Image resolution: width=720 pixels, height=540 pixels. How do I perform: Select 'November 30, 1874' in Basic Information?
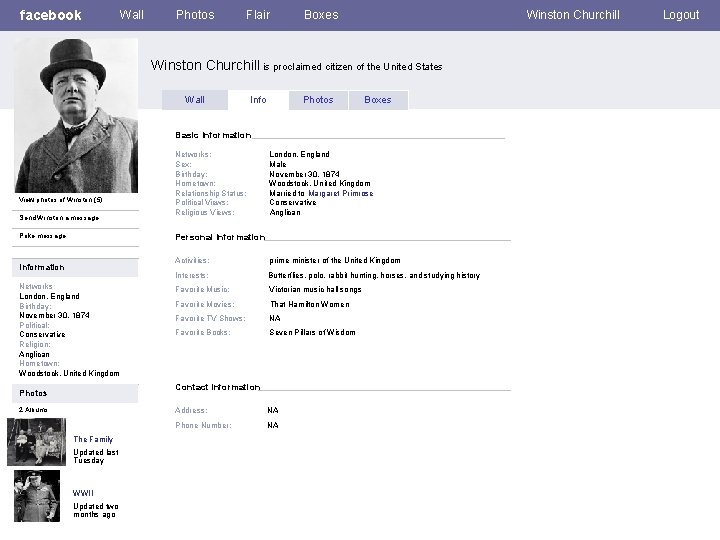point(304,174)
